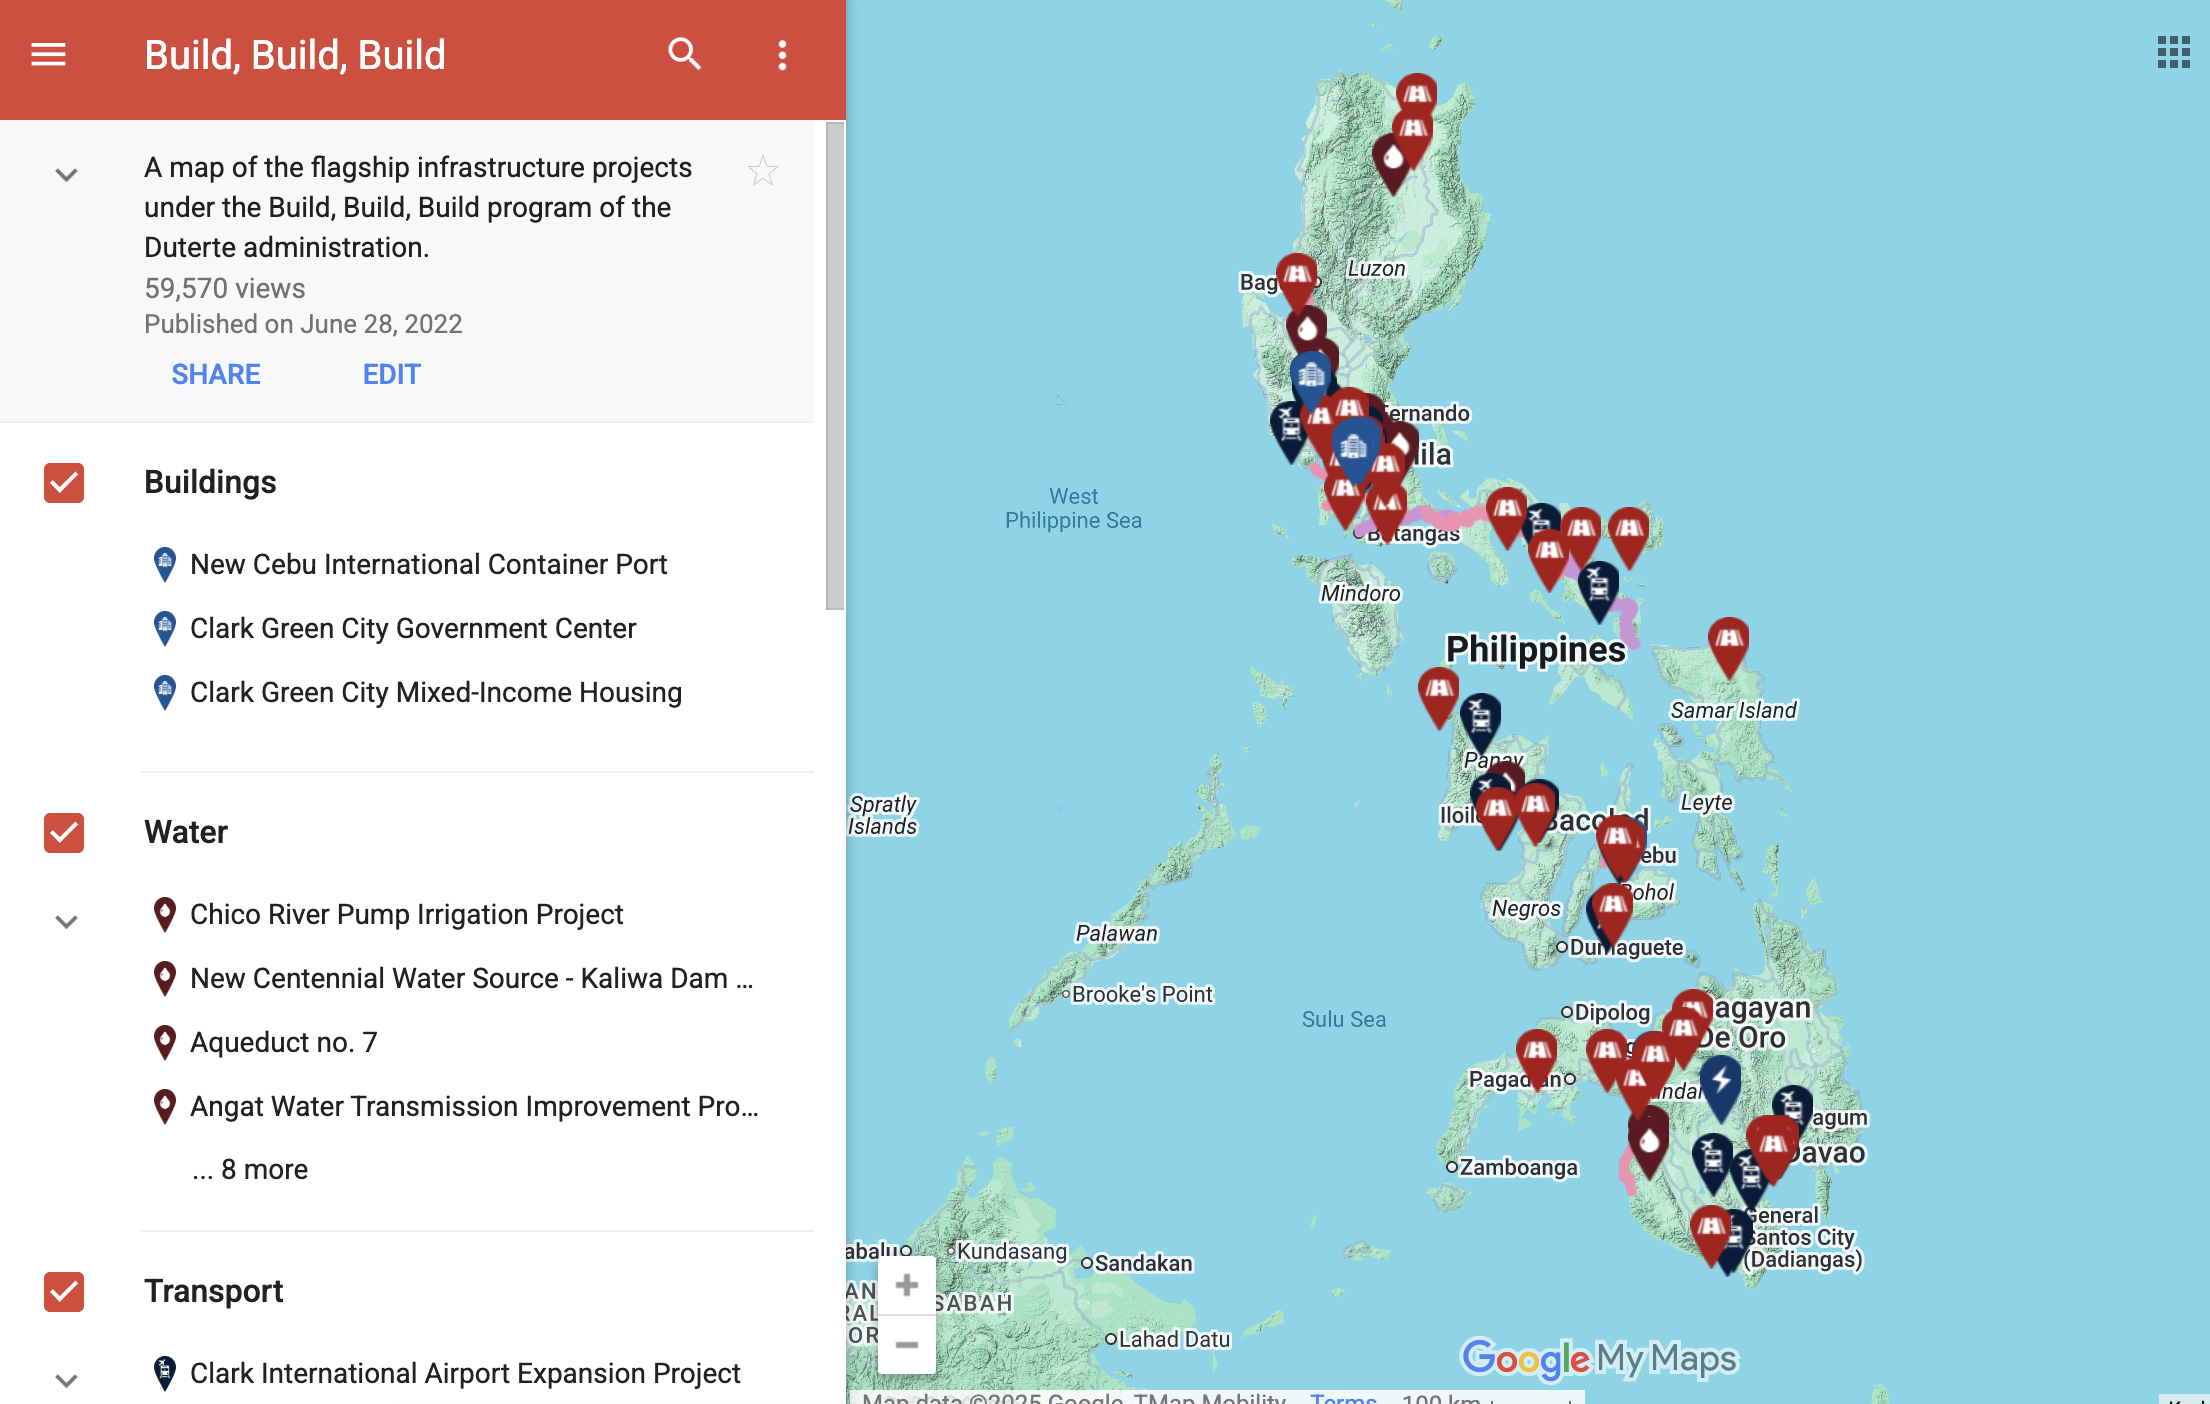The height and width of the screenshot is (1404, 2210).
Task: Click the blue lightning power marker on map
Action: click(1721, 1082)
